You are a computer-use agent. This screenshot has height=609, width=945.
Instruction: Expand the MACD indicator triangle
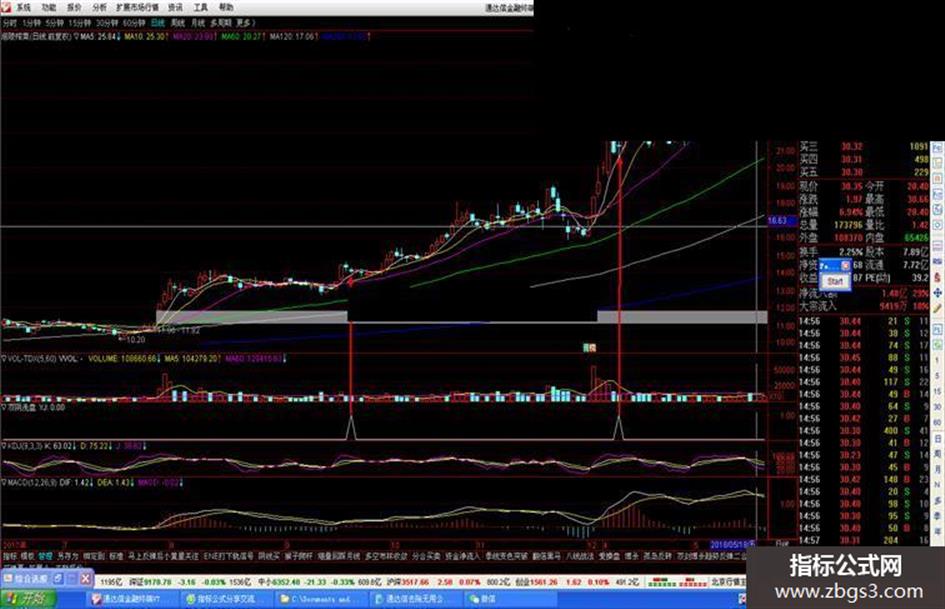click(4, 483)
